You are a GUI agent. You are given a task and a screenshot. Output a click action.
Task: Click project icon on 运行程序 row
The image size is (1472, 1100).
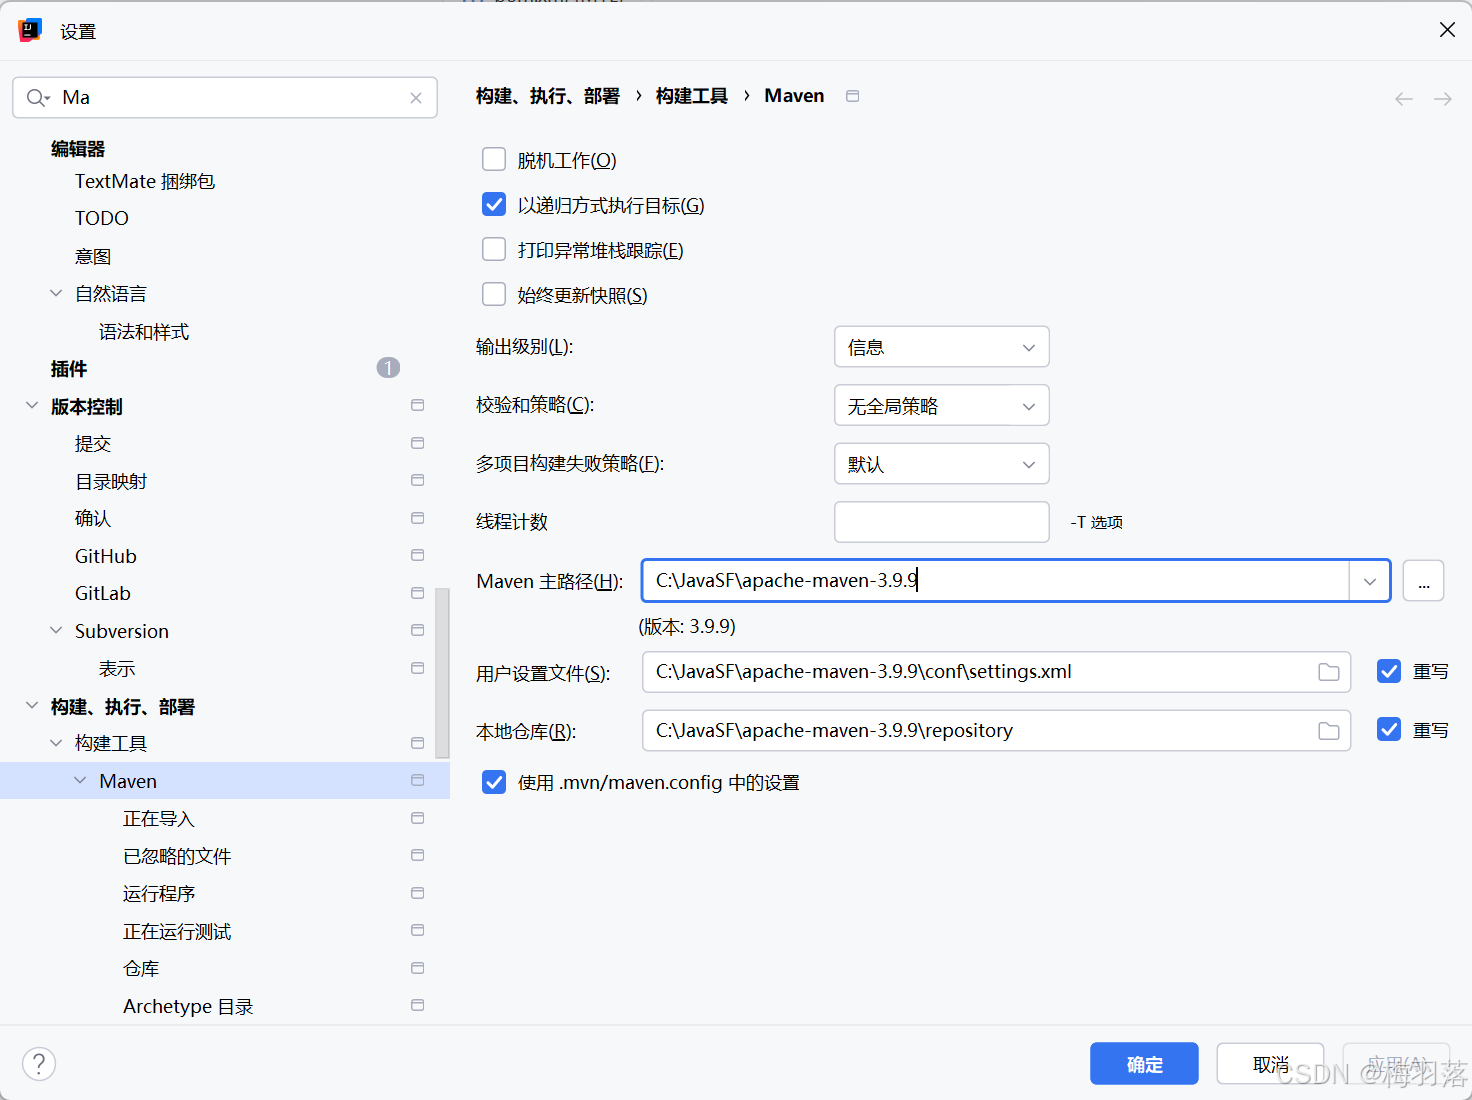pyautogui.click(x=418, y=893)
